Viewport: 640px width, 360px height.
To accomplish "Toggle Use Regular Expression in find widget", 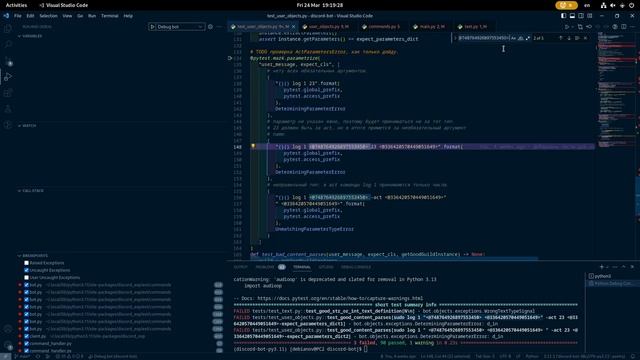I will (528, 38).
